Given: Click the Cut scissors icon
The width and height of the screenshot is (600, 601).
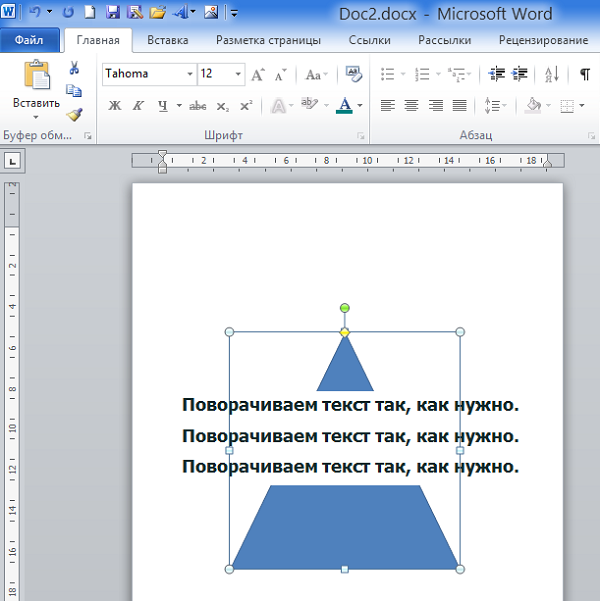Looking at the screenshot, I should click(74, 68).
